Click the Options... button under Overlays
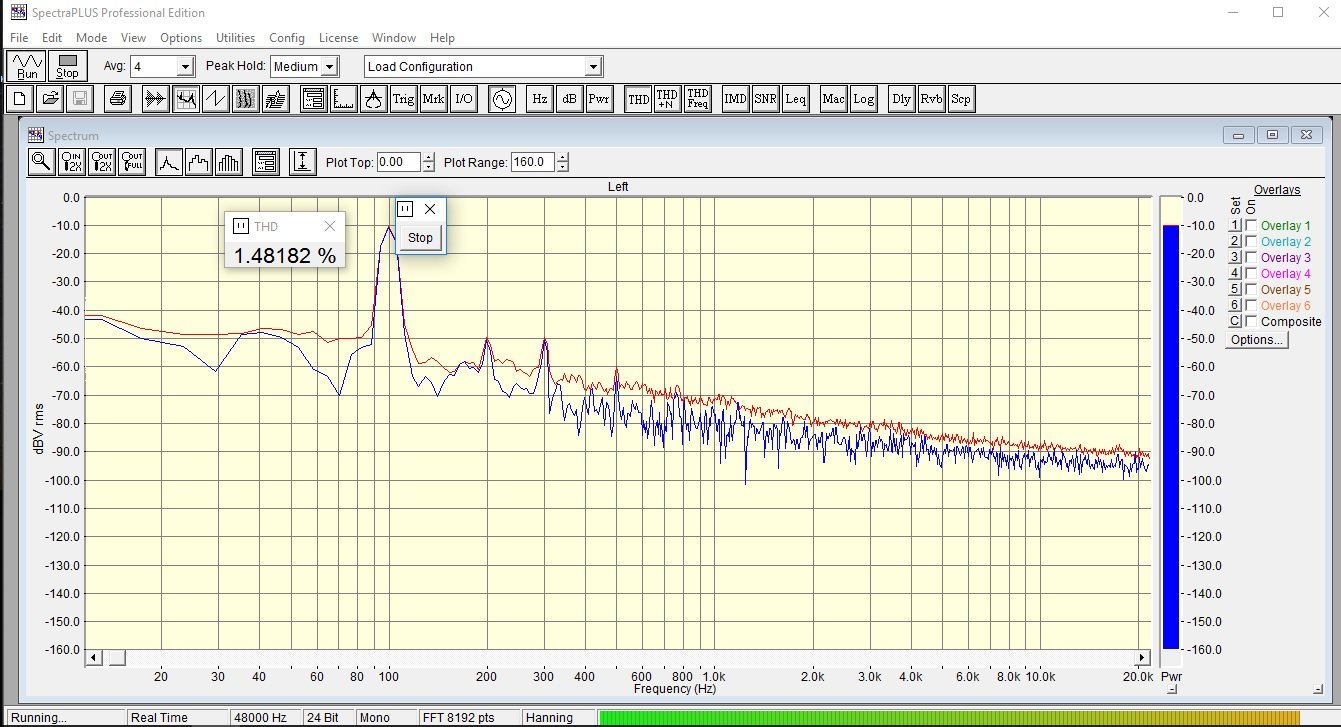The height and width of the screenshot is (727, 1341). pos(1257,340)
